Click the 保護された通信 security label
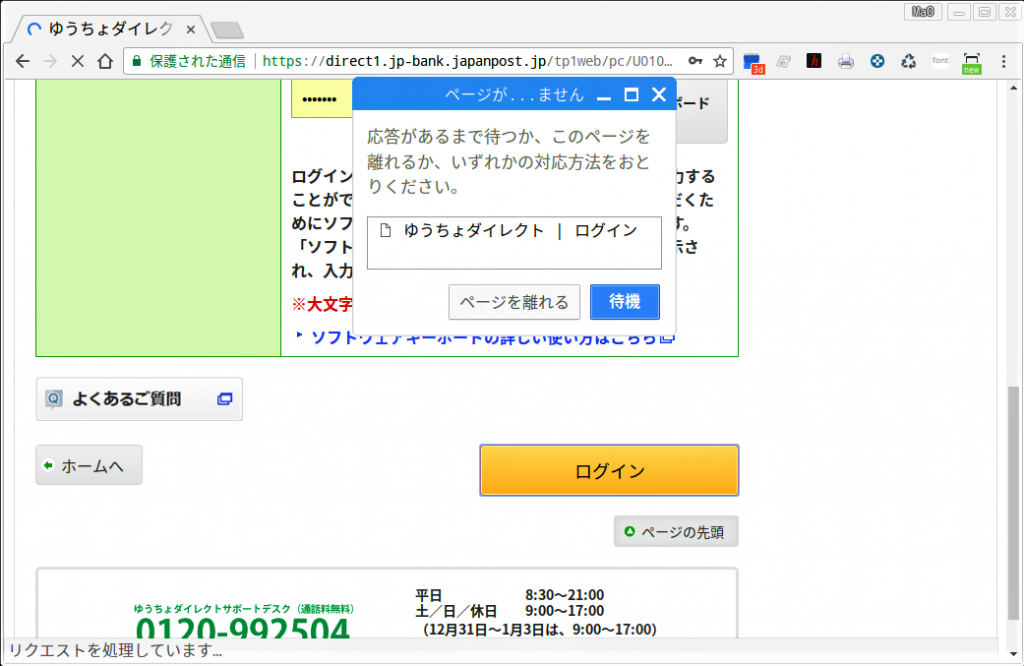 point(197,61)
